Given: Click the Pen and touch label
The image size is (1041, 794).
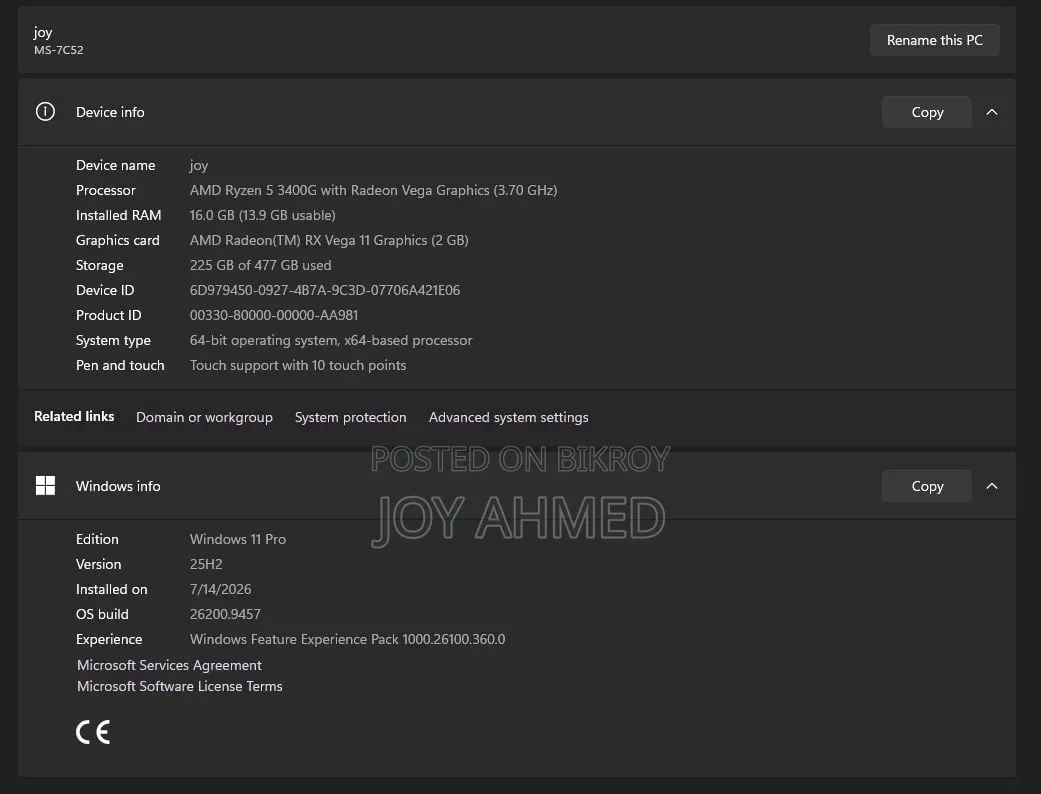Looking at the screenshot, I should click(x=120, y=365).
